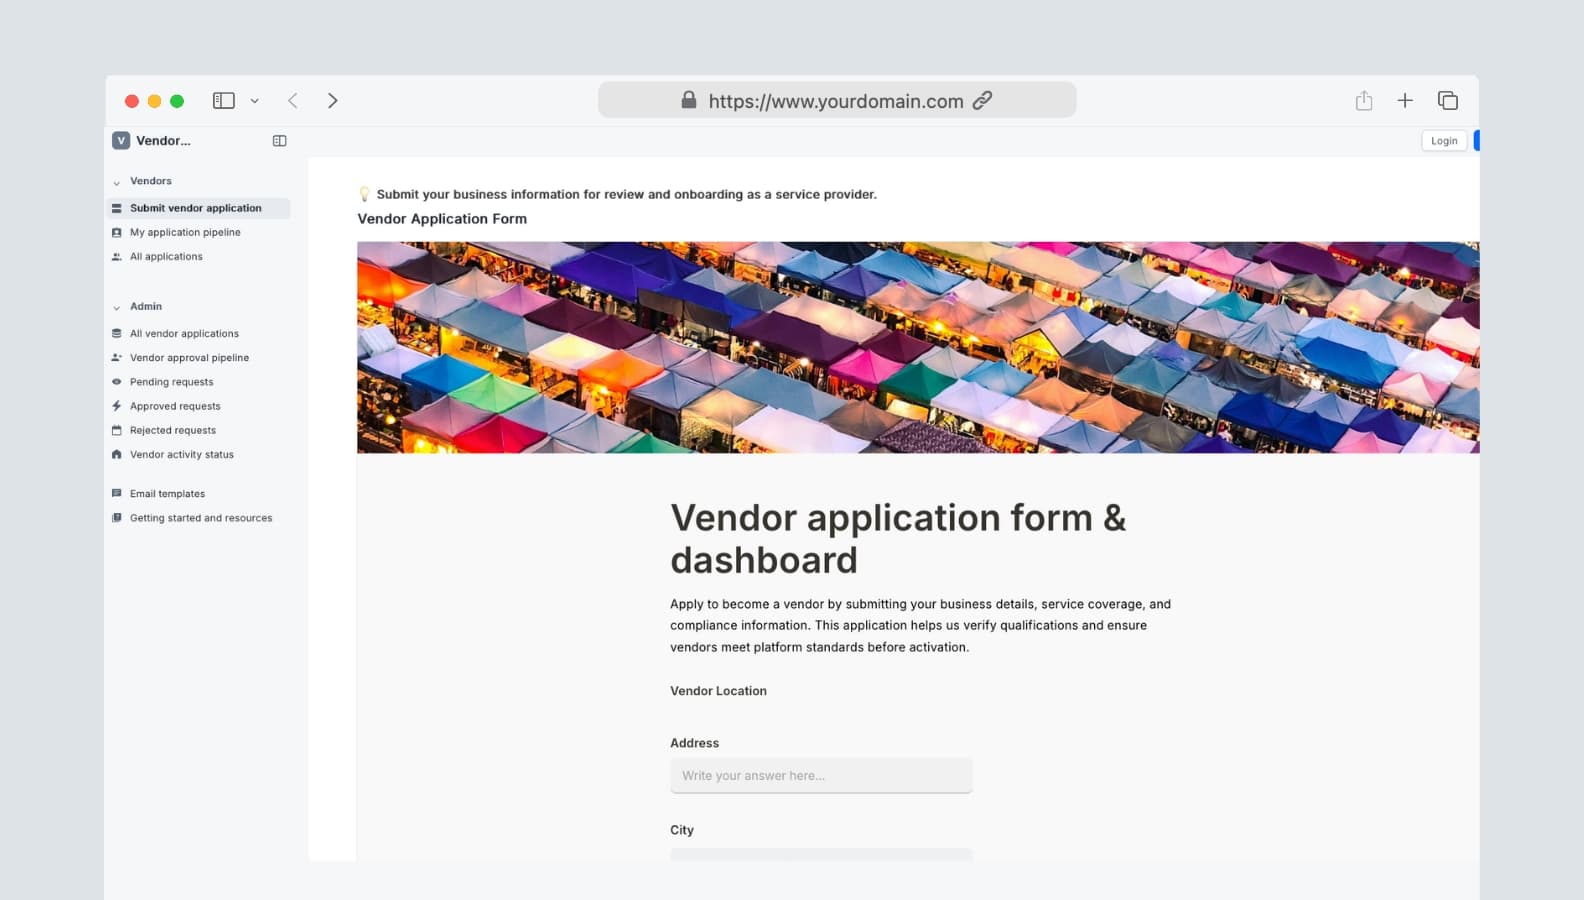Viewport: 1584px width, 900px height.
Task: Click the My application pipeline icon
Action: pos(117,232)
